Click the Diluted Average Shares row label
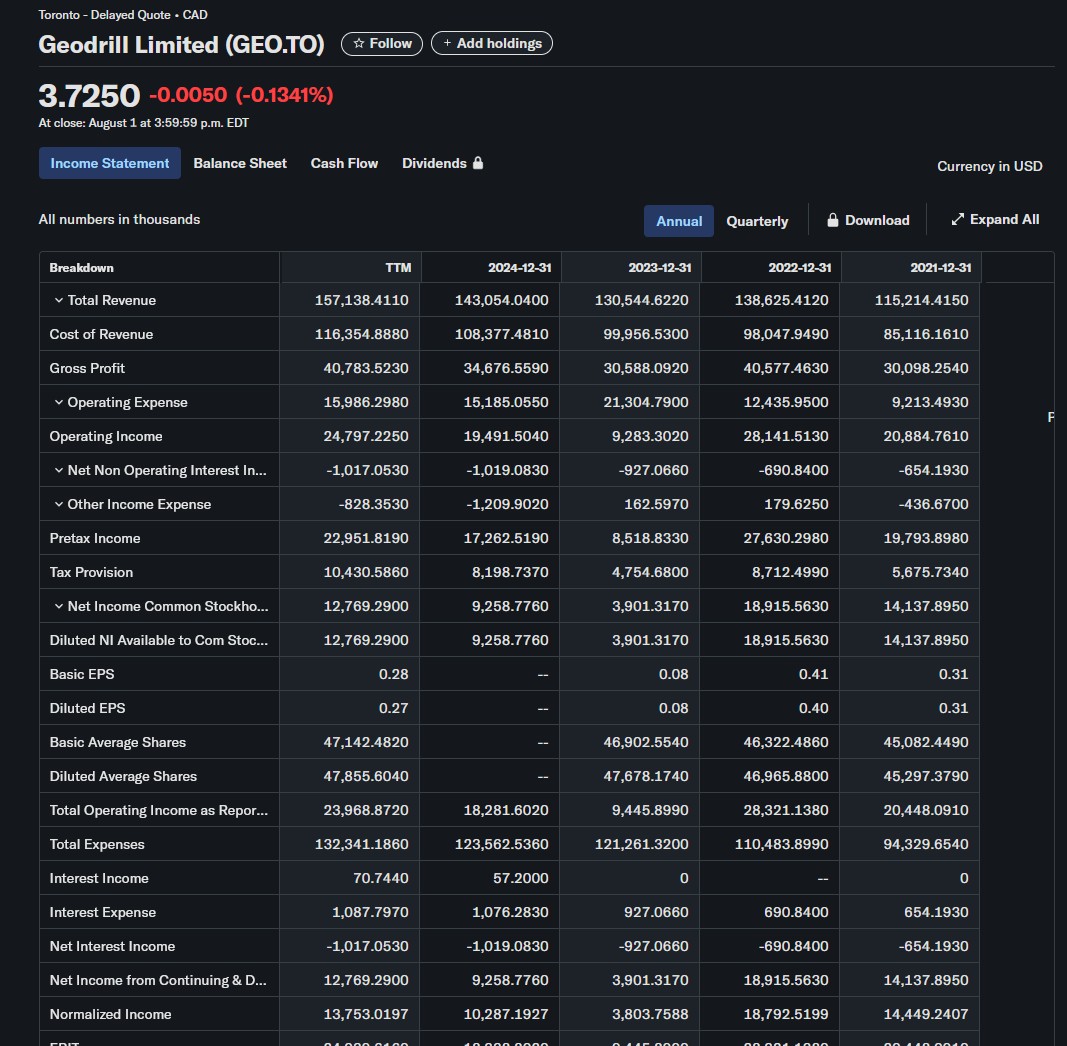Image resolution: width=1067 pixels, height=1046 pixels. coord(123,777)
